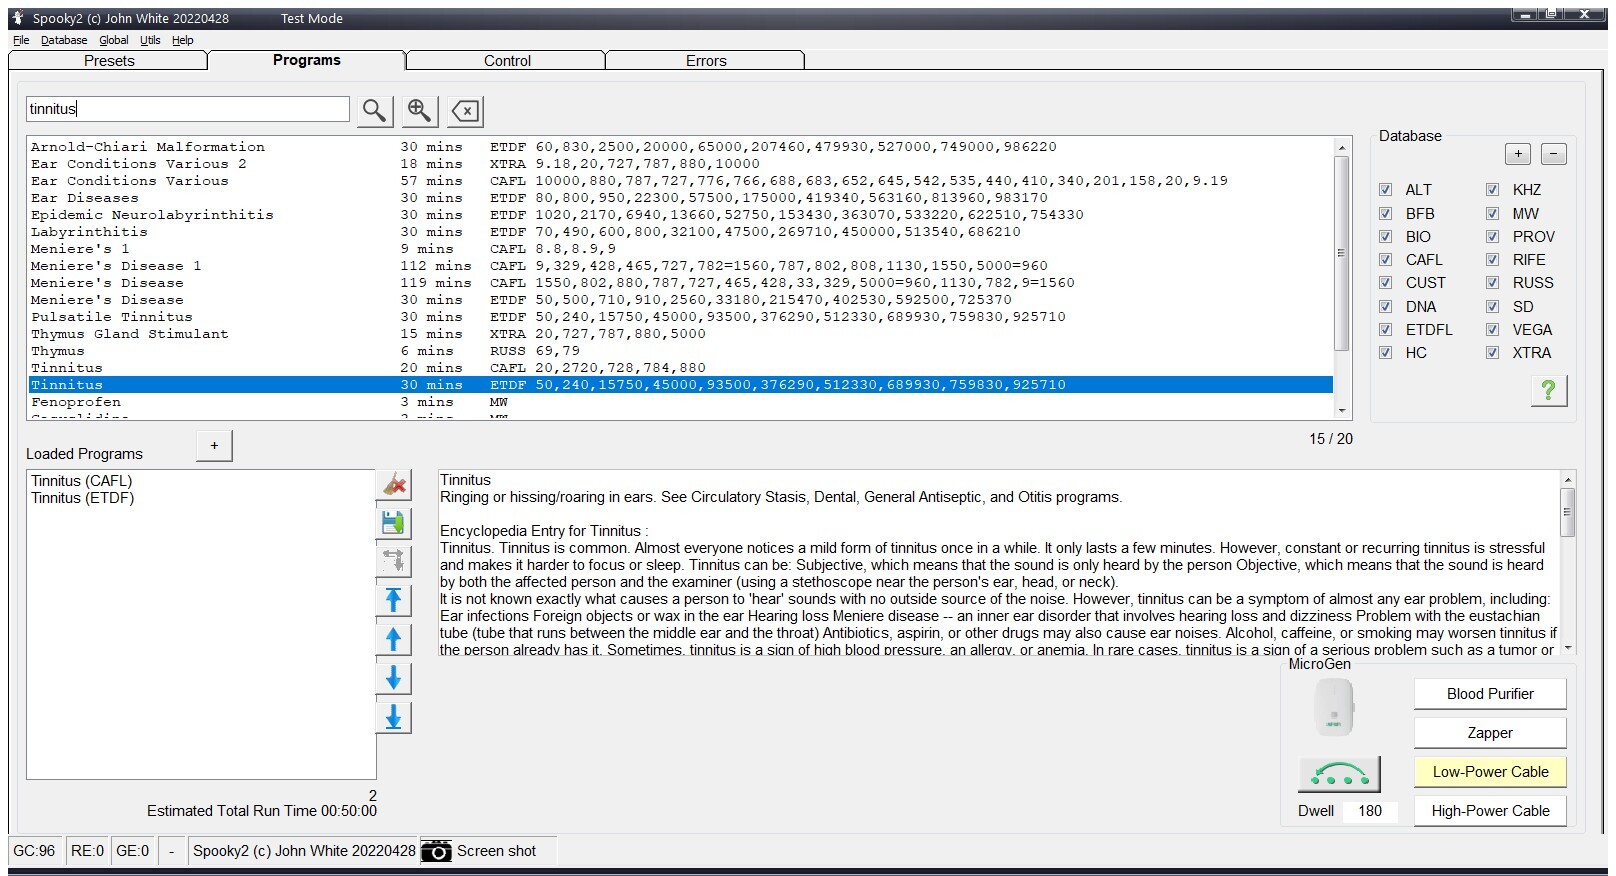The height and width of the screenshot is (876, 1616).
Task: Expand databases with the plus button
Action: (1517, 154)
